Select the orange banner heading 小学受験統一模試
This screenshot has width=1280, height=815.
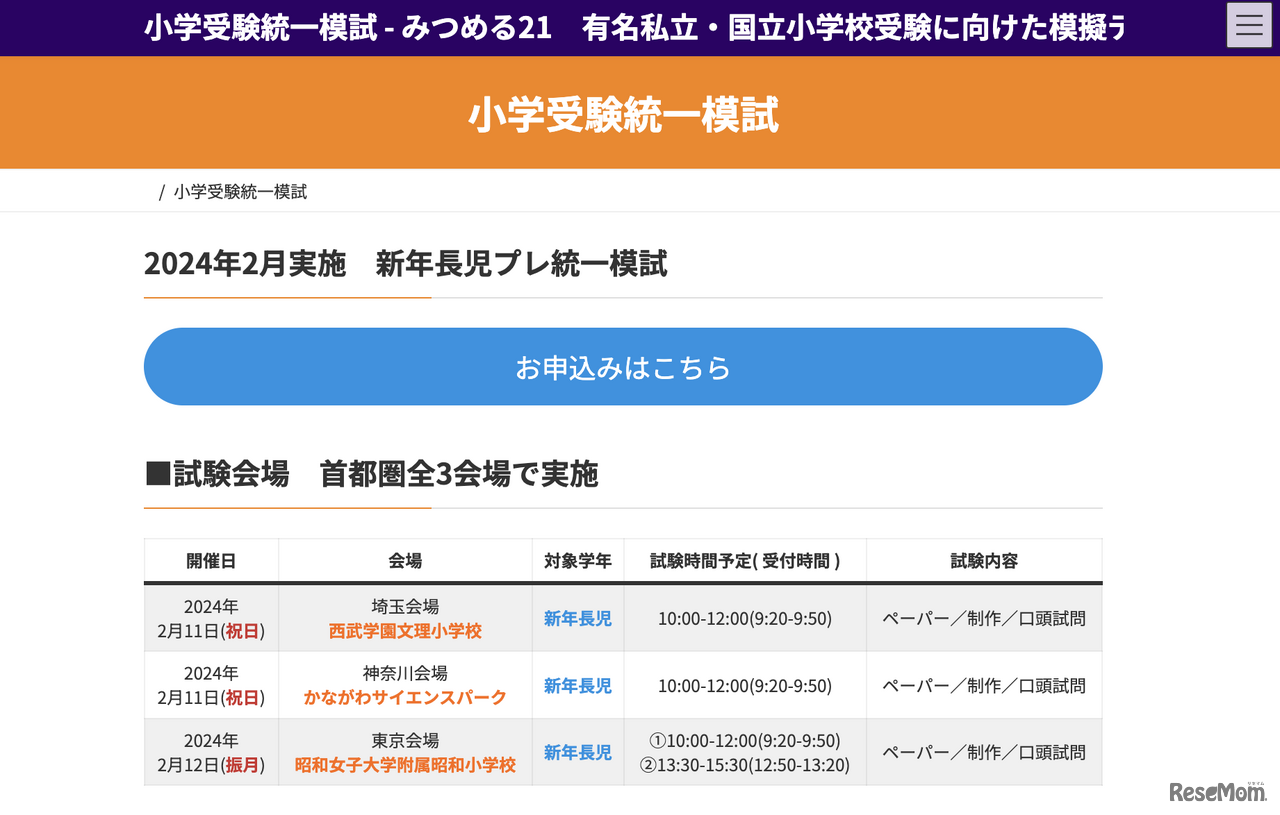point(623,115)
